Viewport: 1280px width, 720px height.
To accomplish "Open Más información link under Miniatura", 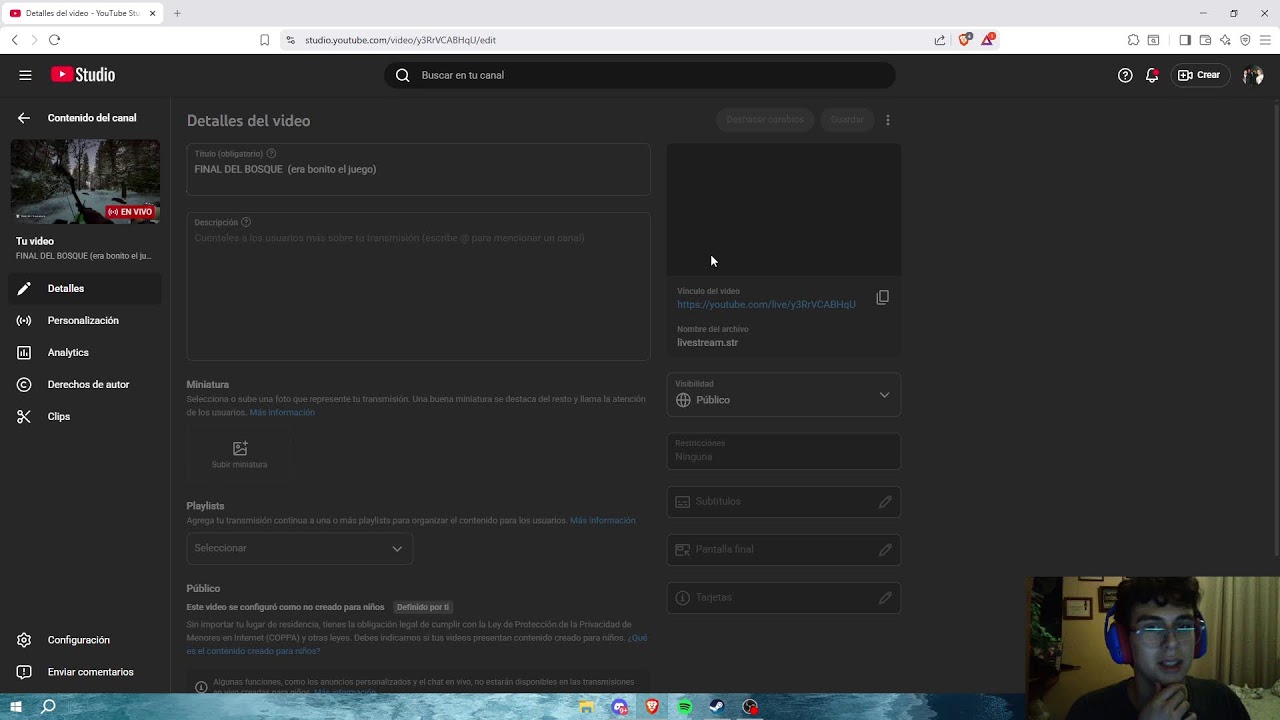I will coord(282,412).
